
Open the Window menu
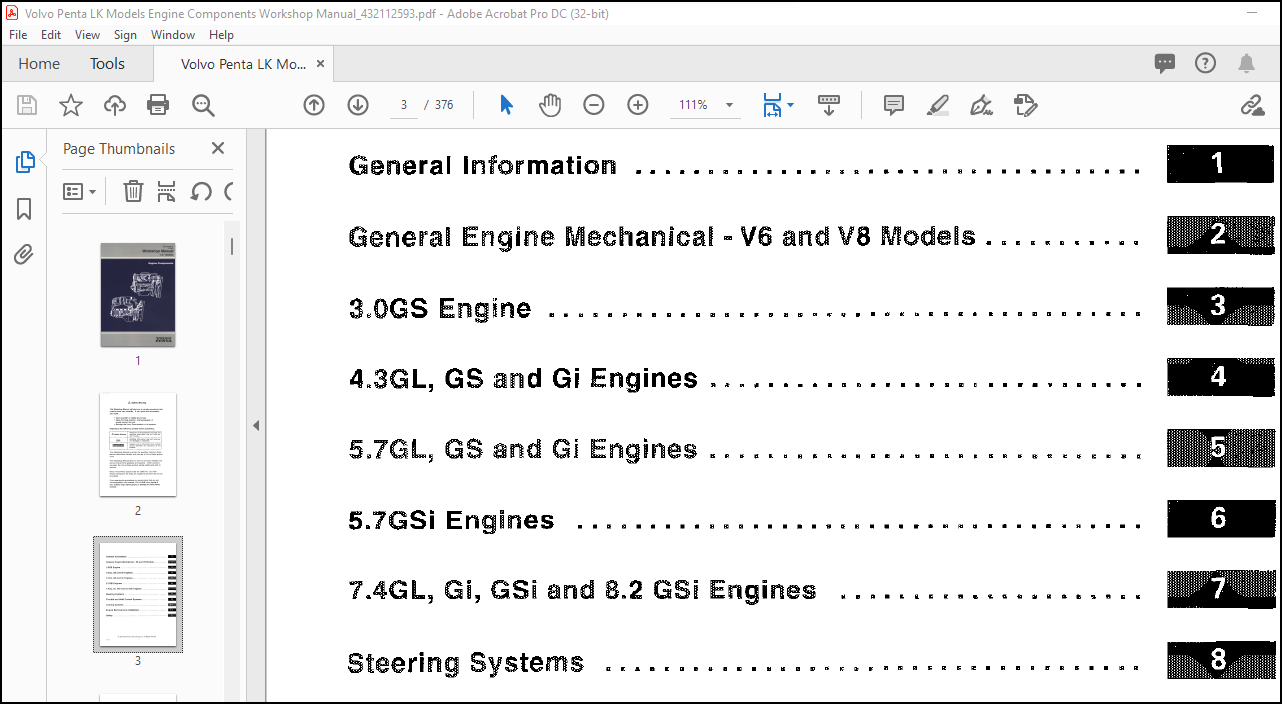click(x=173, y=34)
